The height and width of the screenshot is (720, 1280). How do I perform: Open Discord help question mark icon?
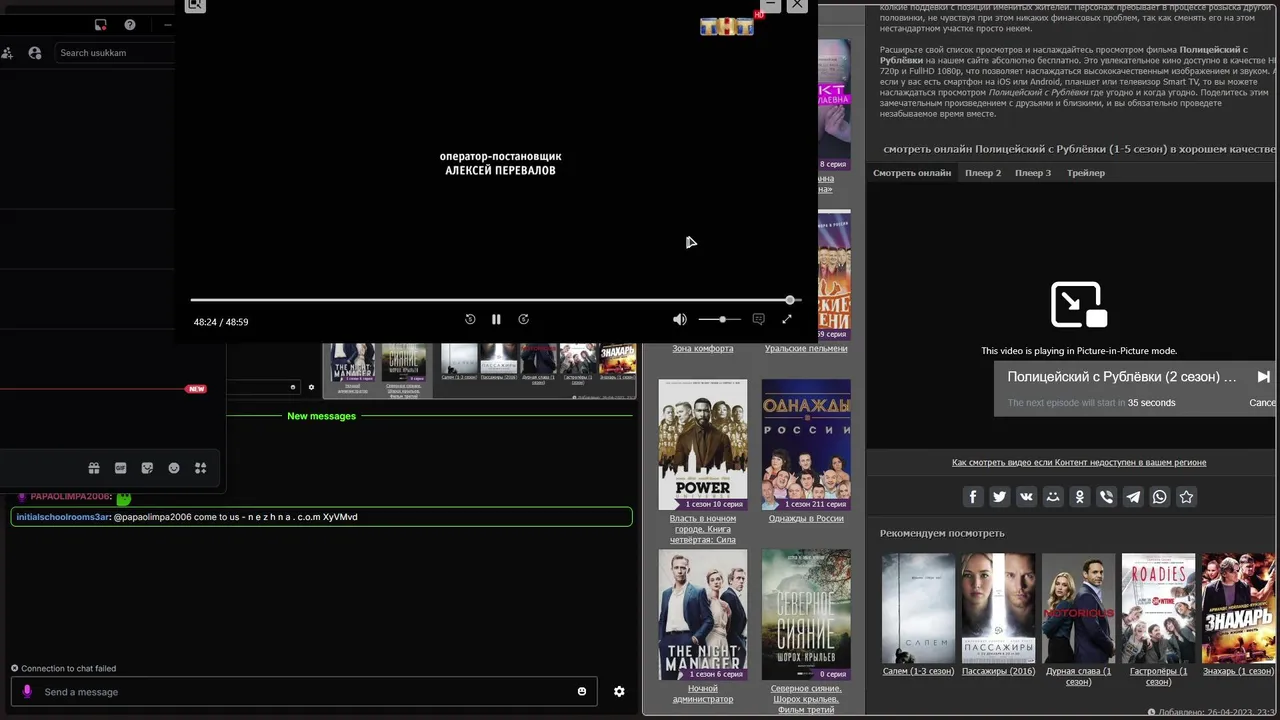(x=130, y=25)
